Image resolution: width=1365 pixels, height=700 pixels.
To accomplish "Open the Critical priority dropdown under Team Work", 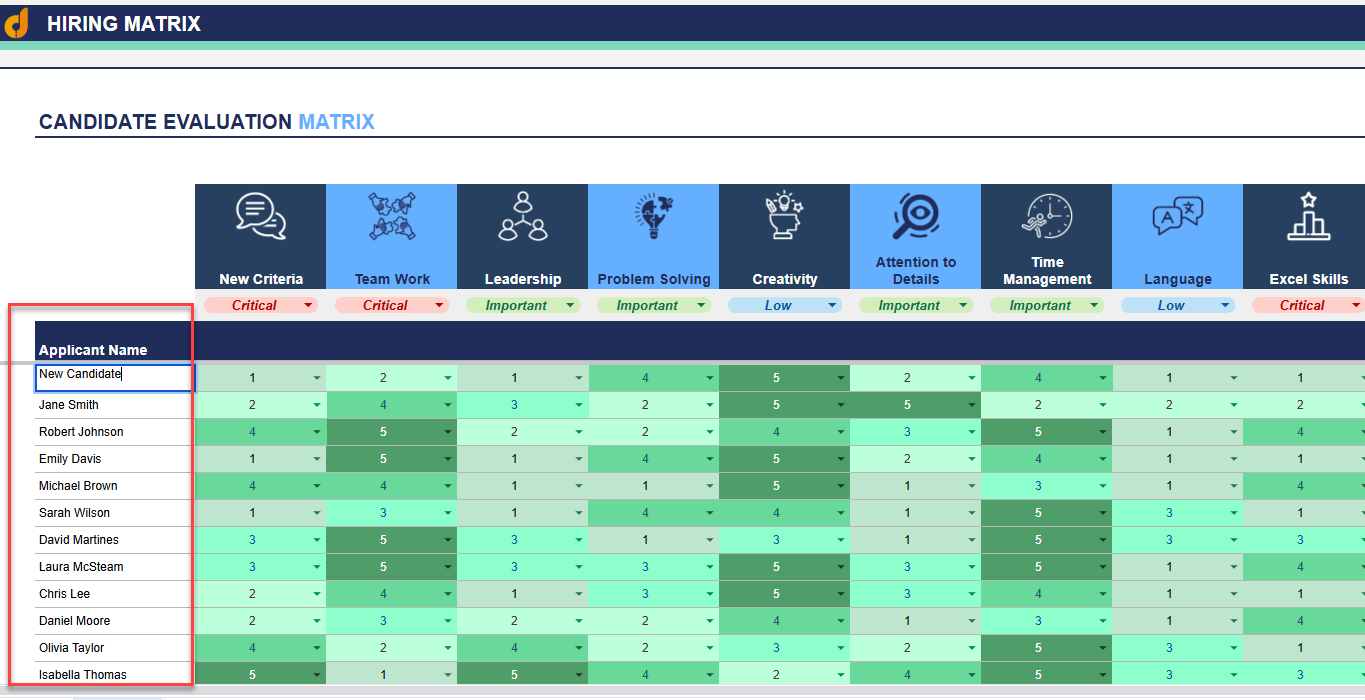I will pyautogui.click(x=392, y=305).
